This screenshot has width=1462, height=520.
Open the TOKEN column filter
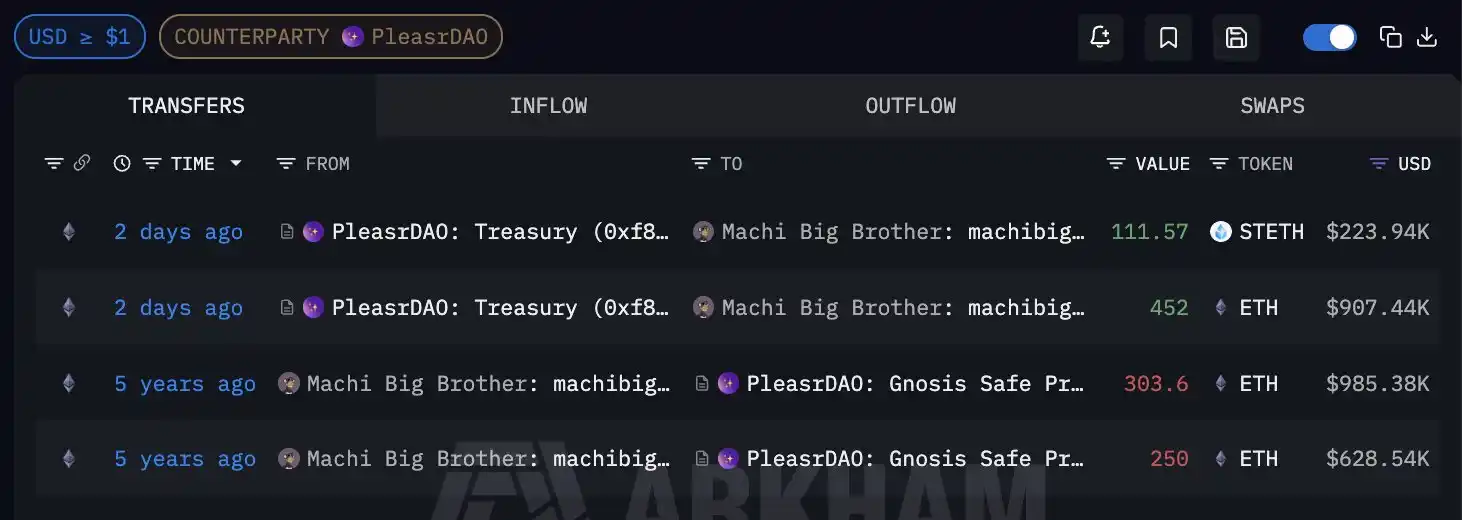click(1219, 163)
